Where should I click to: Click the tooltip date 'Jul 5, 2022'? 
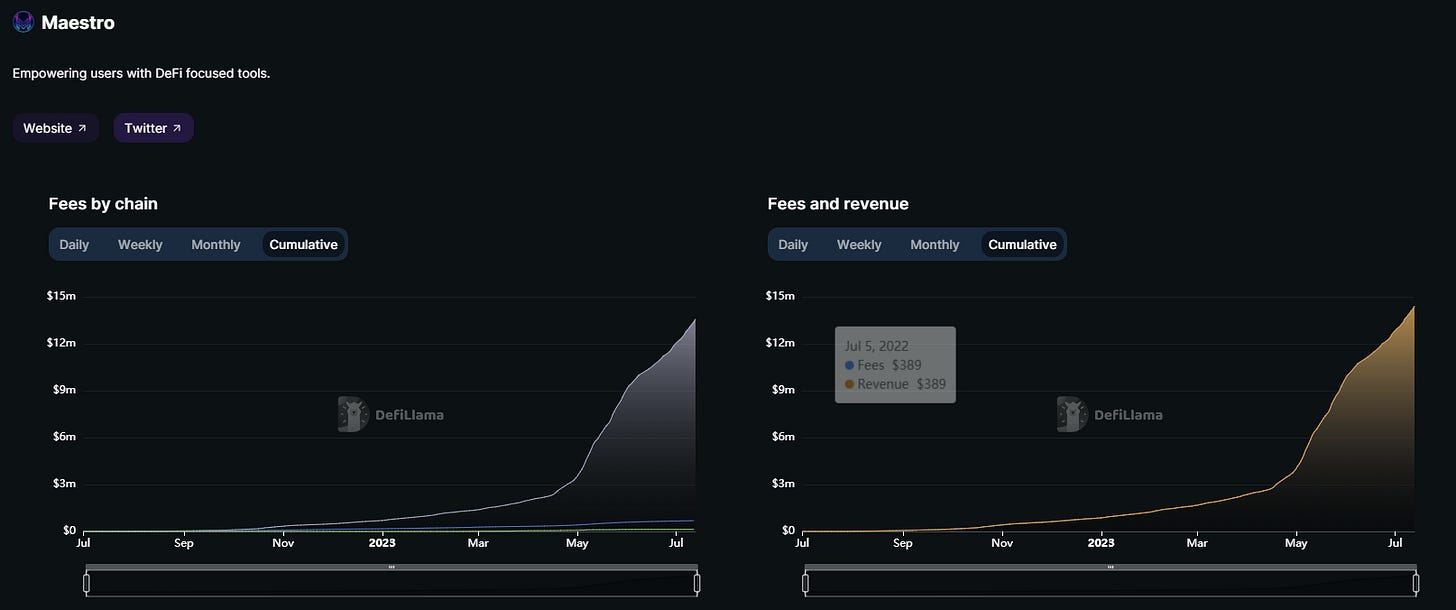(877, 346)
